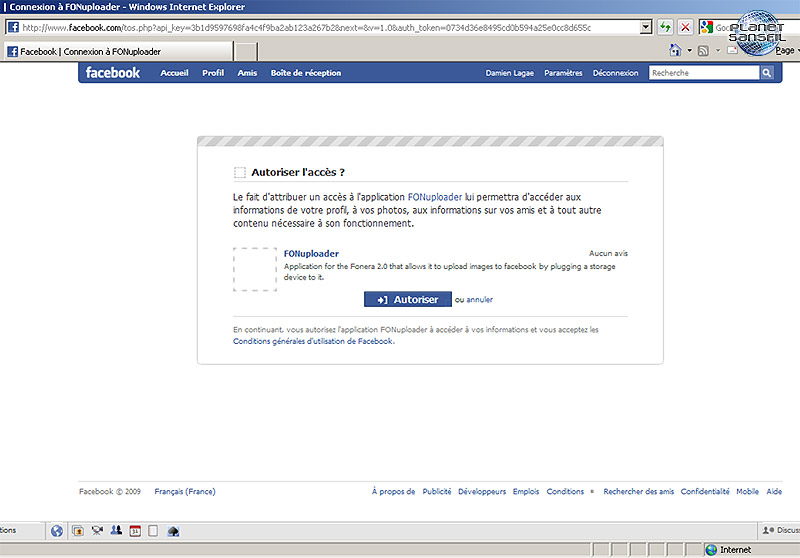Click the Internet zone label in status bar
Image resolution: width=800 pixels, height=558 pixels.
tap(735, 550)
